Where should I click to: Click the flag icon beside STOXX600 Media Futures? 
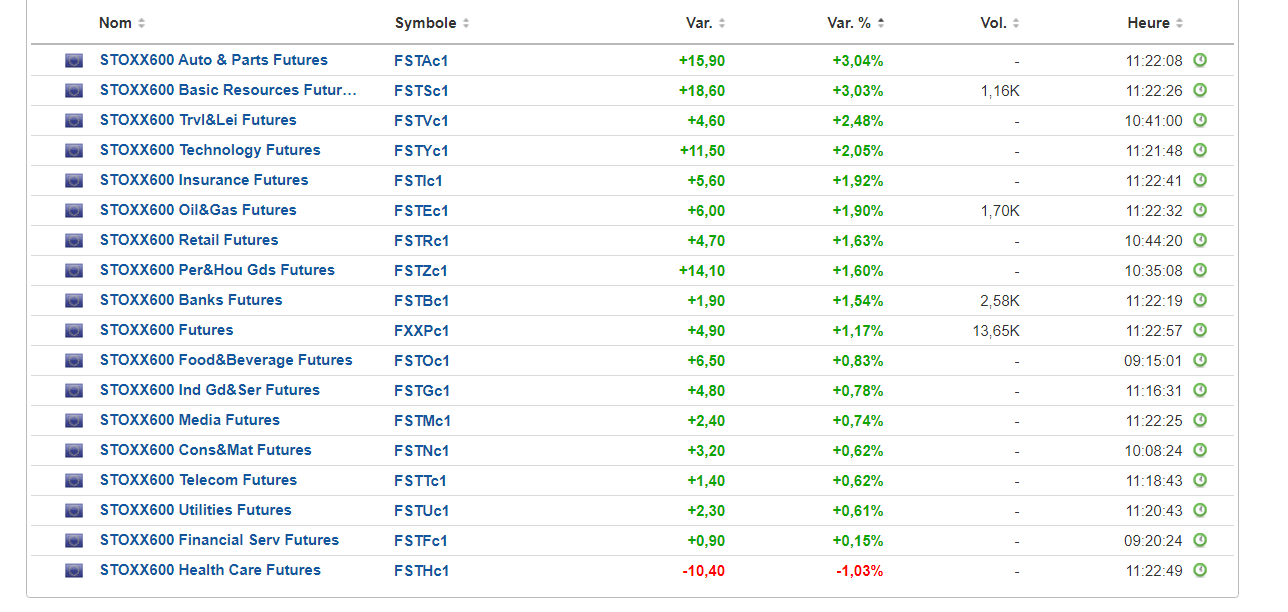tap(74, 421)
